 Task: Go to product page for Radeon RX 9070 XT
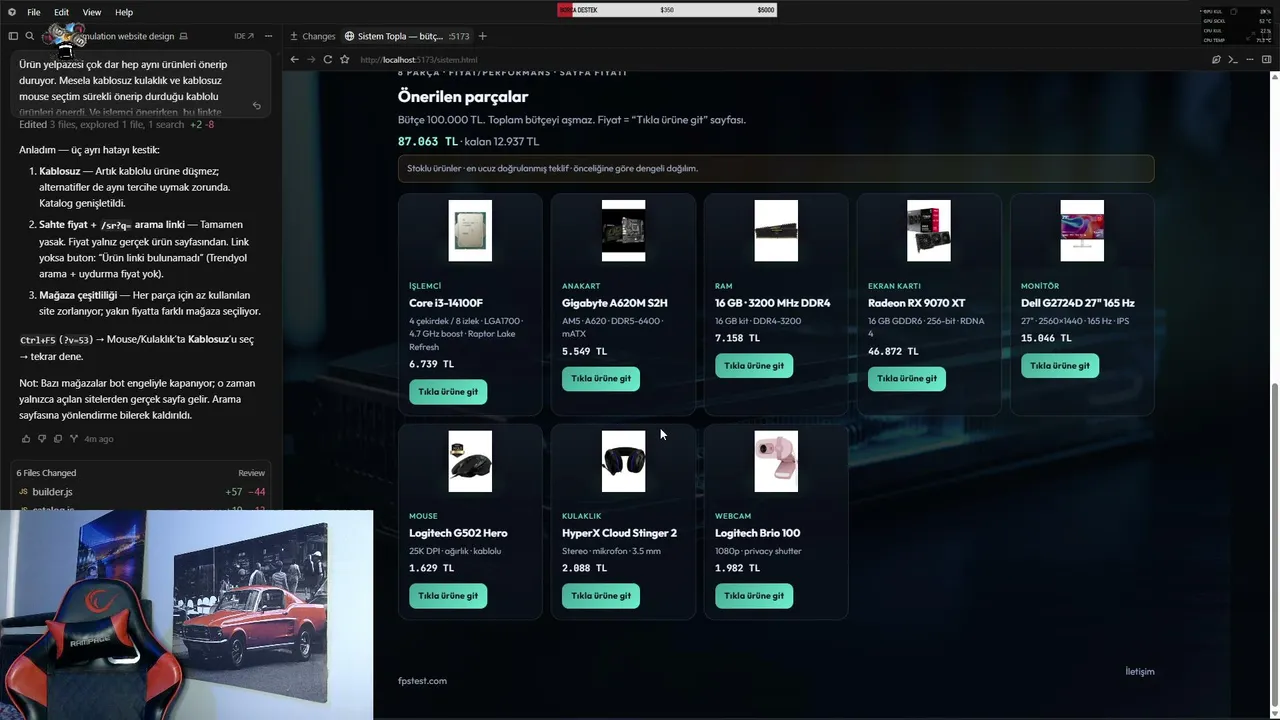coord(907,379)
